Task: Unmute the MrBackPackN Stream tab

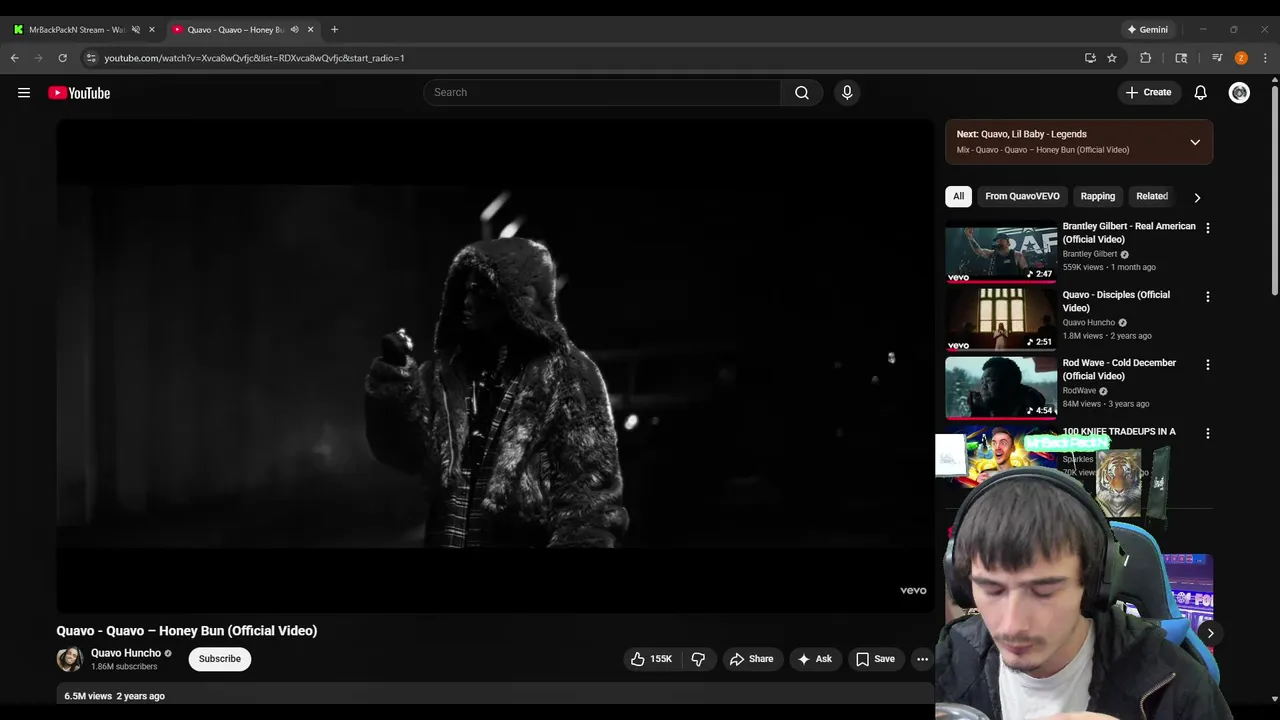Action: [136, 29]
